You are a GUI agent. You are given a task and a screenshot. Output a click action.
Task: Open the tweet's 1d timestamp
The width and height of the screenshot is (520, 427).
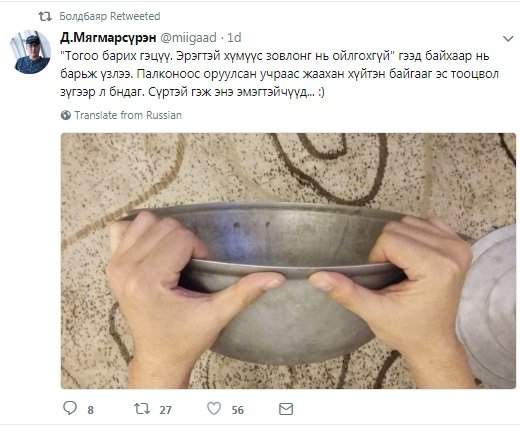click(x=234, y=38)
